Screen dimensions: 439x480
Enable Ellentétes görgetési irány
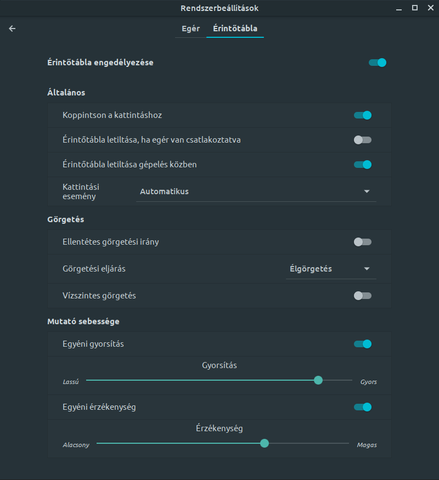click(x=363, y=242)
